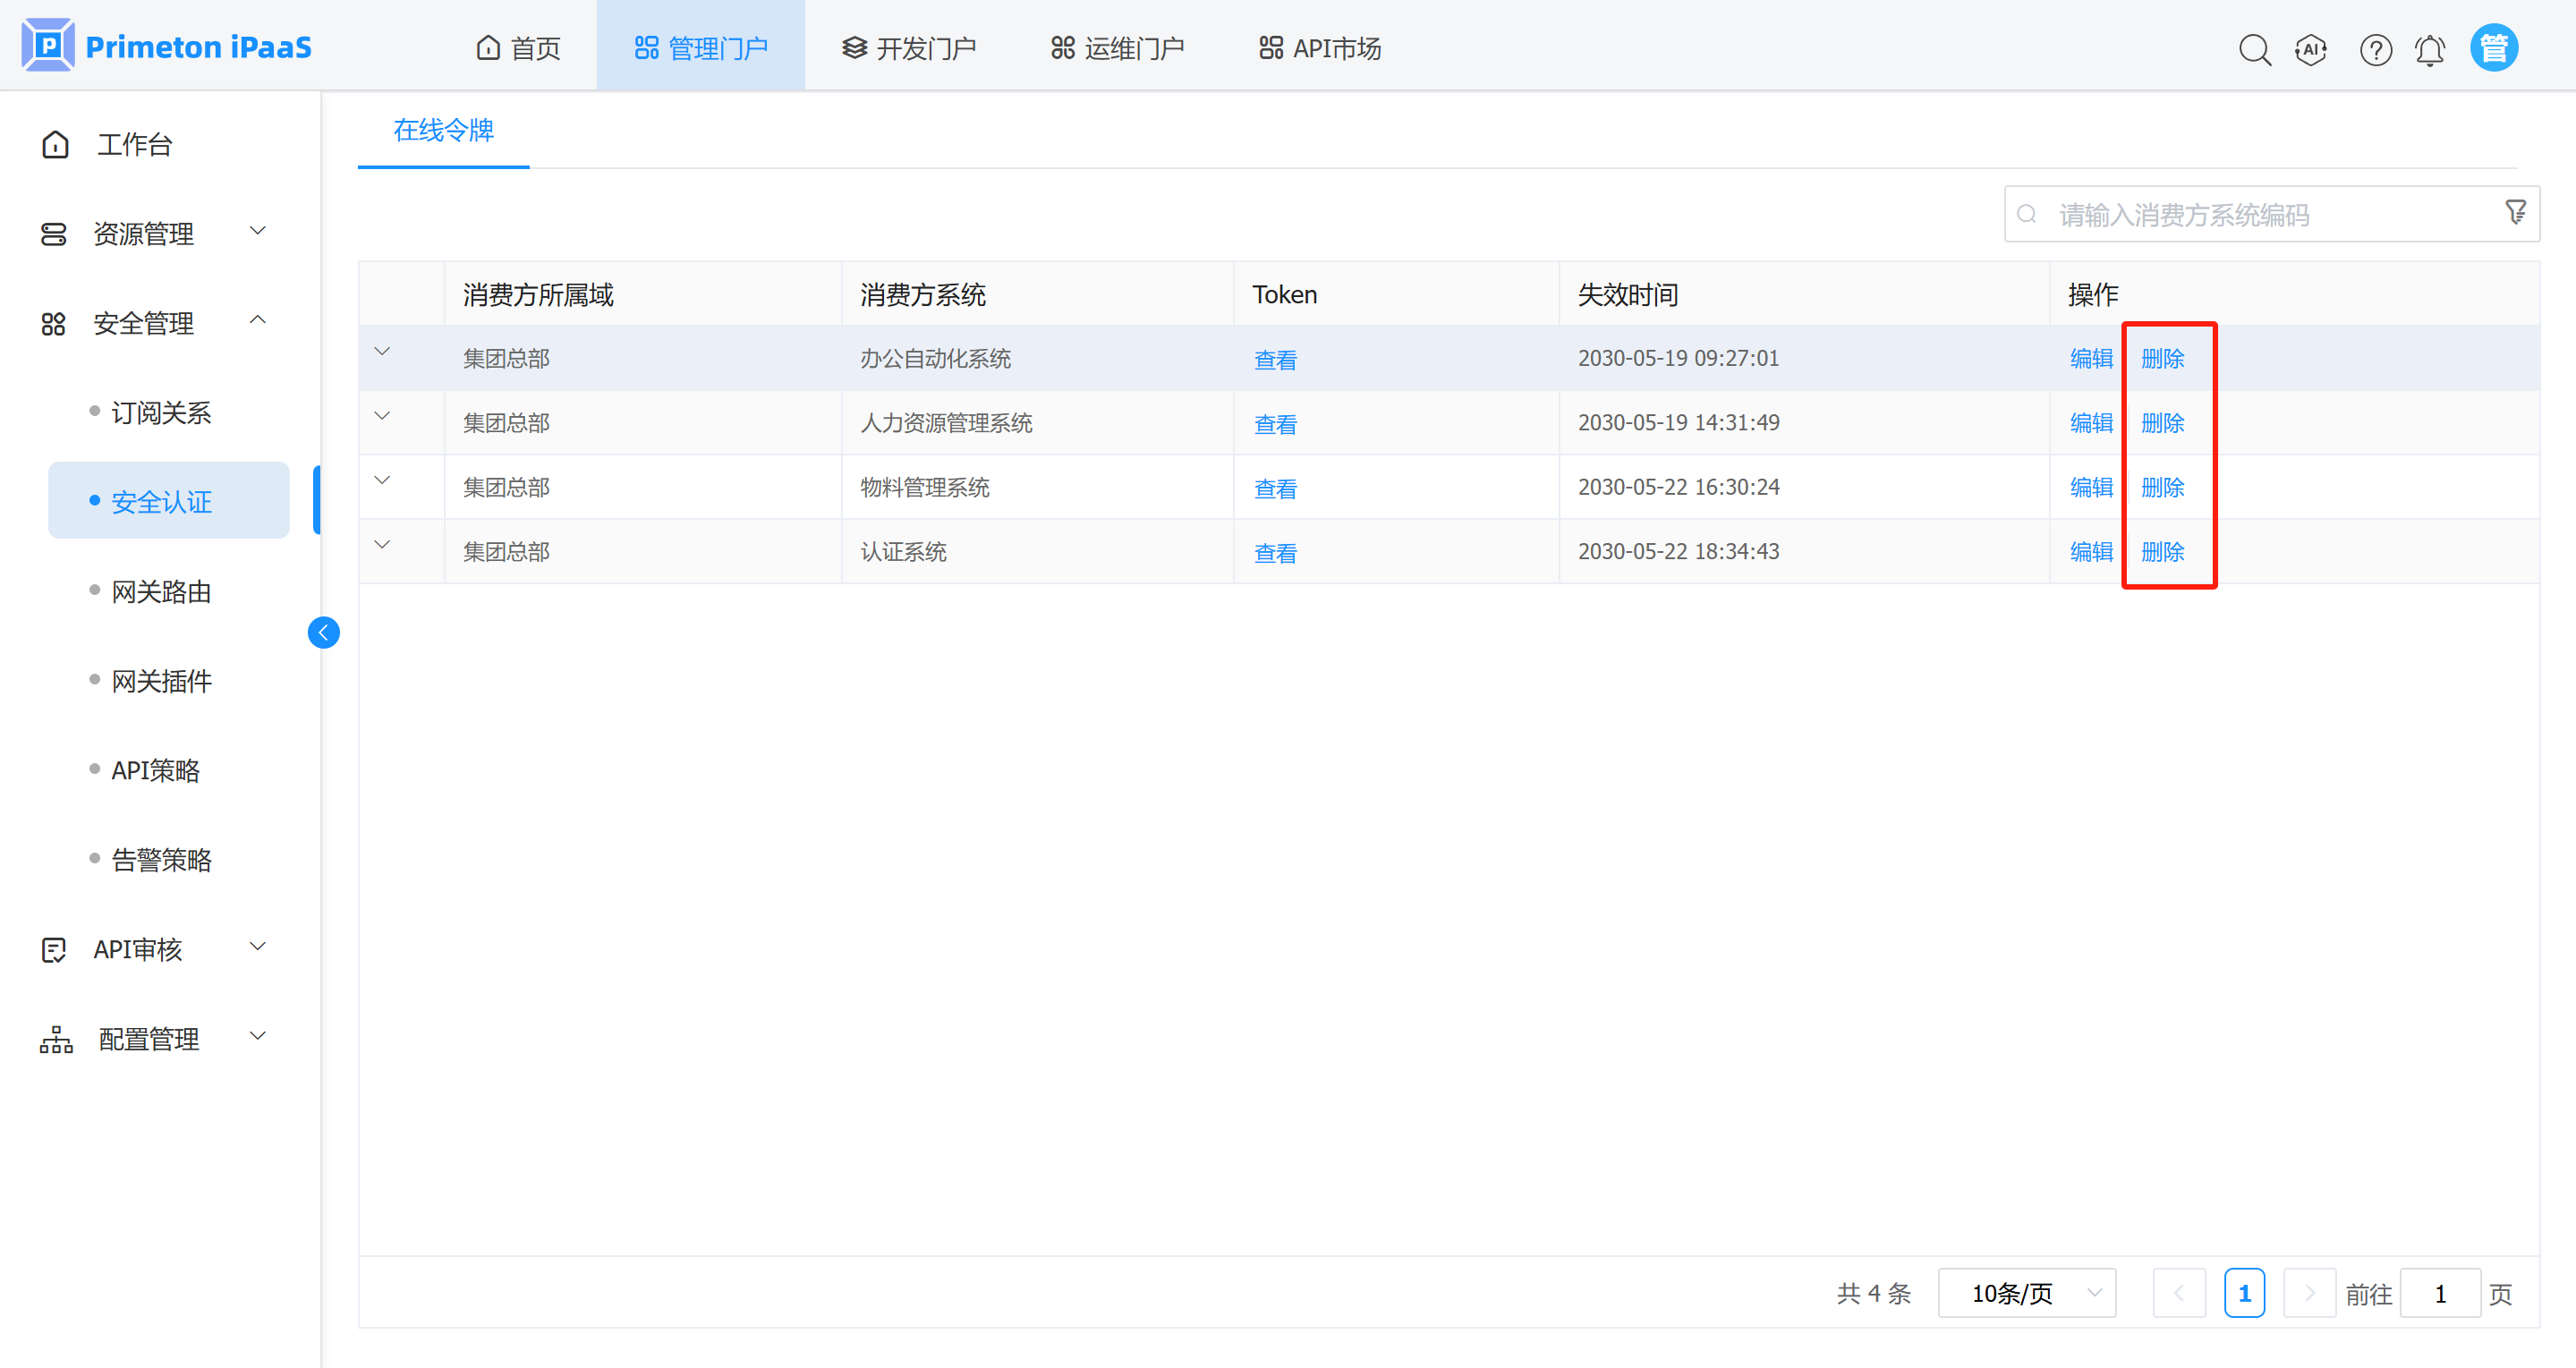Click the filter funnel icon in search box
Screen dimensions: 2576x1368
pos(2515,212)
